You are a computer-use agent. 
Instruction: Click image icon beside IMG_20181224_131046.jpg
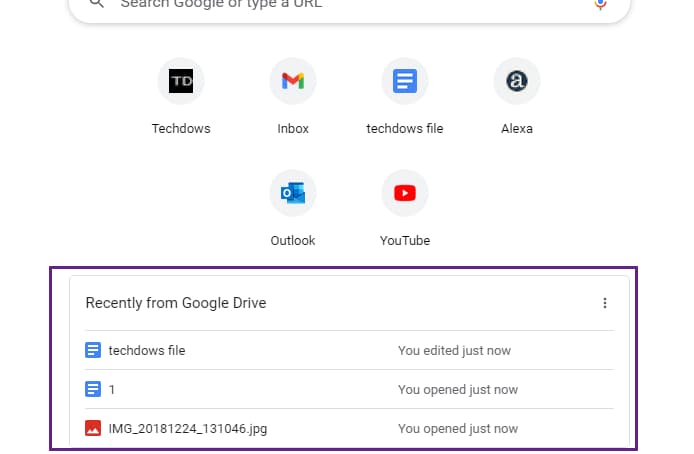coord(93,428)
